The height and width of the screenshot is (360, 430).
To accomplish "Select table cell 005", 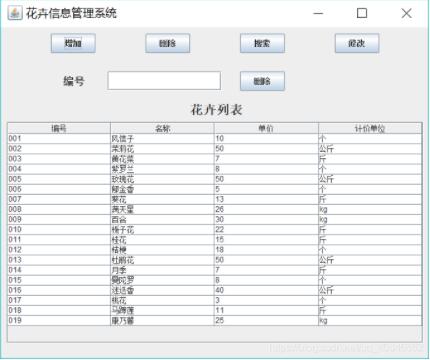I will click(59, 179).
